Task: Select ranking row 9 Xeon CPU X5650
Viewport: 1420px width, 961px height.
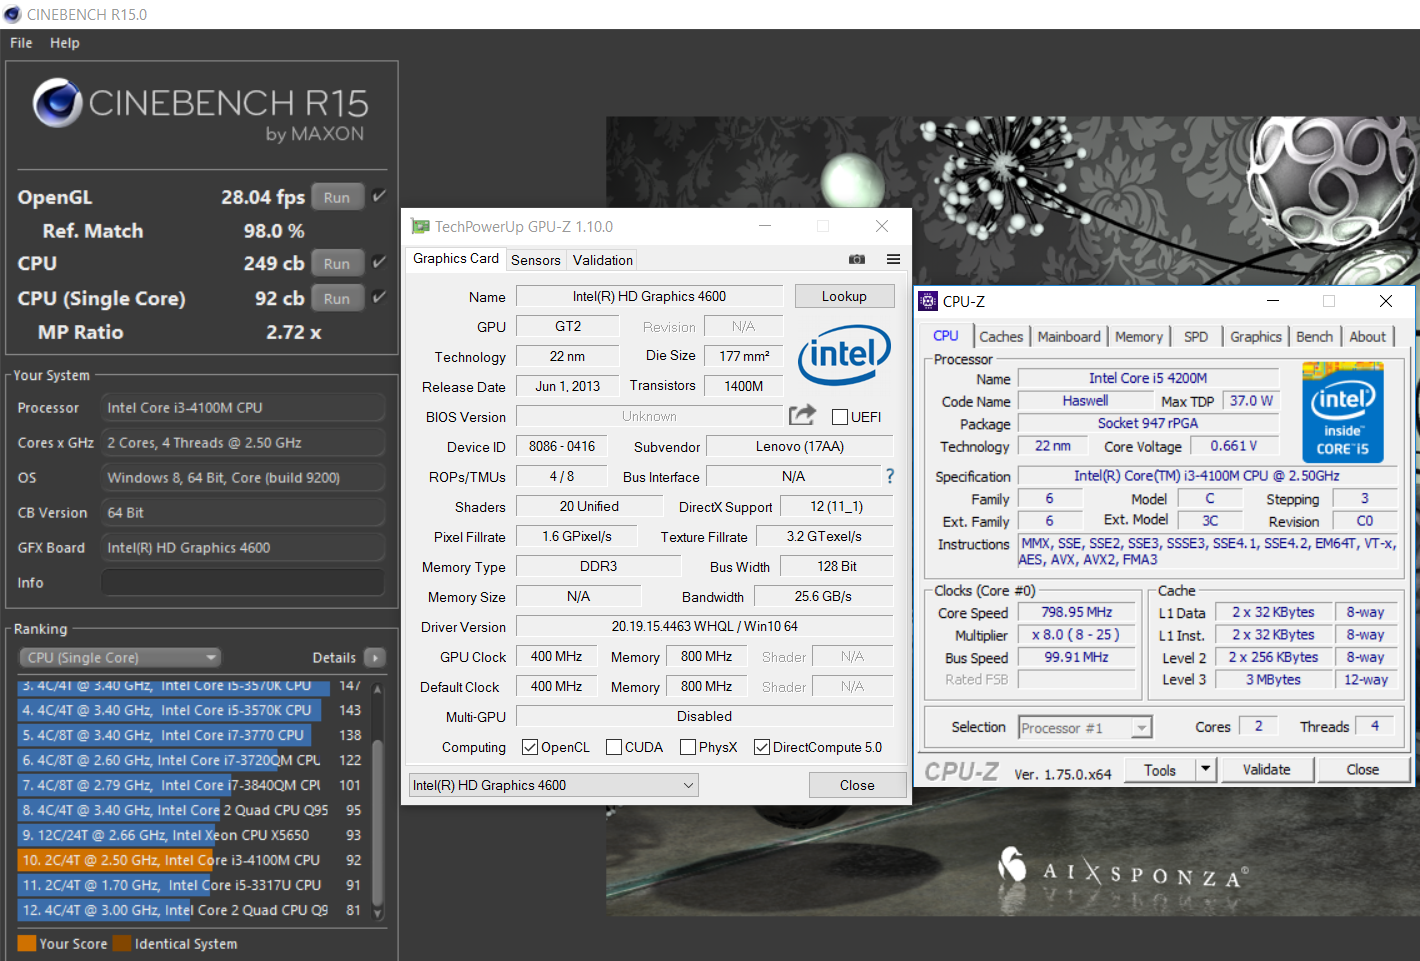Action: coord(191,835)
